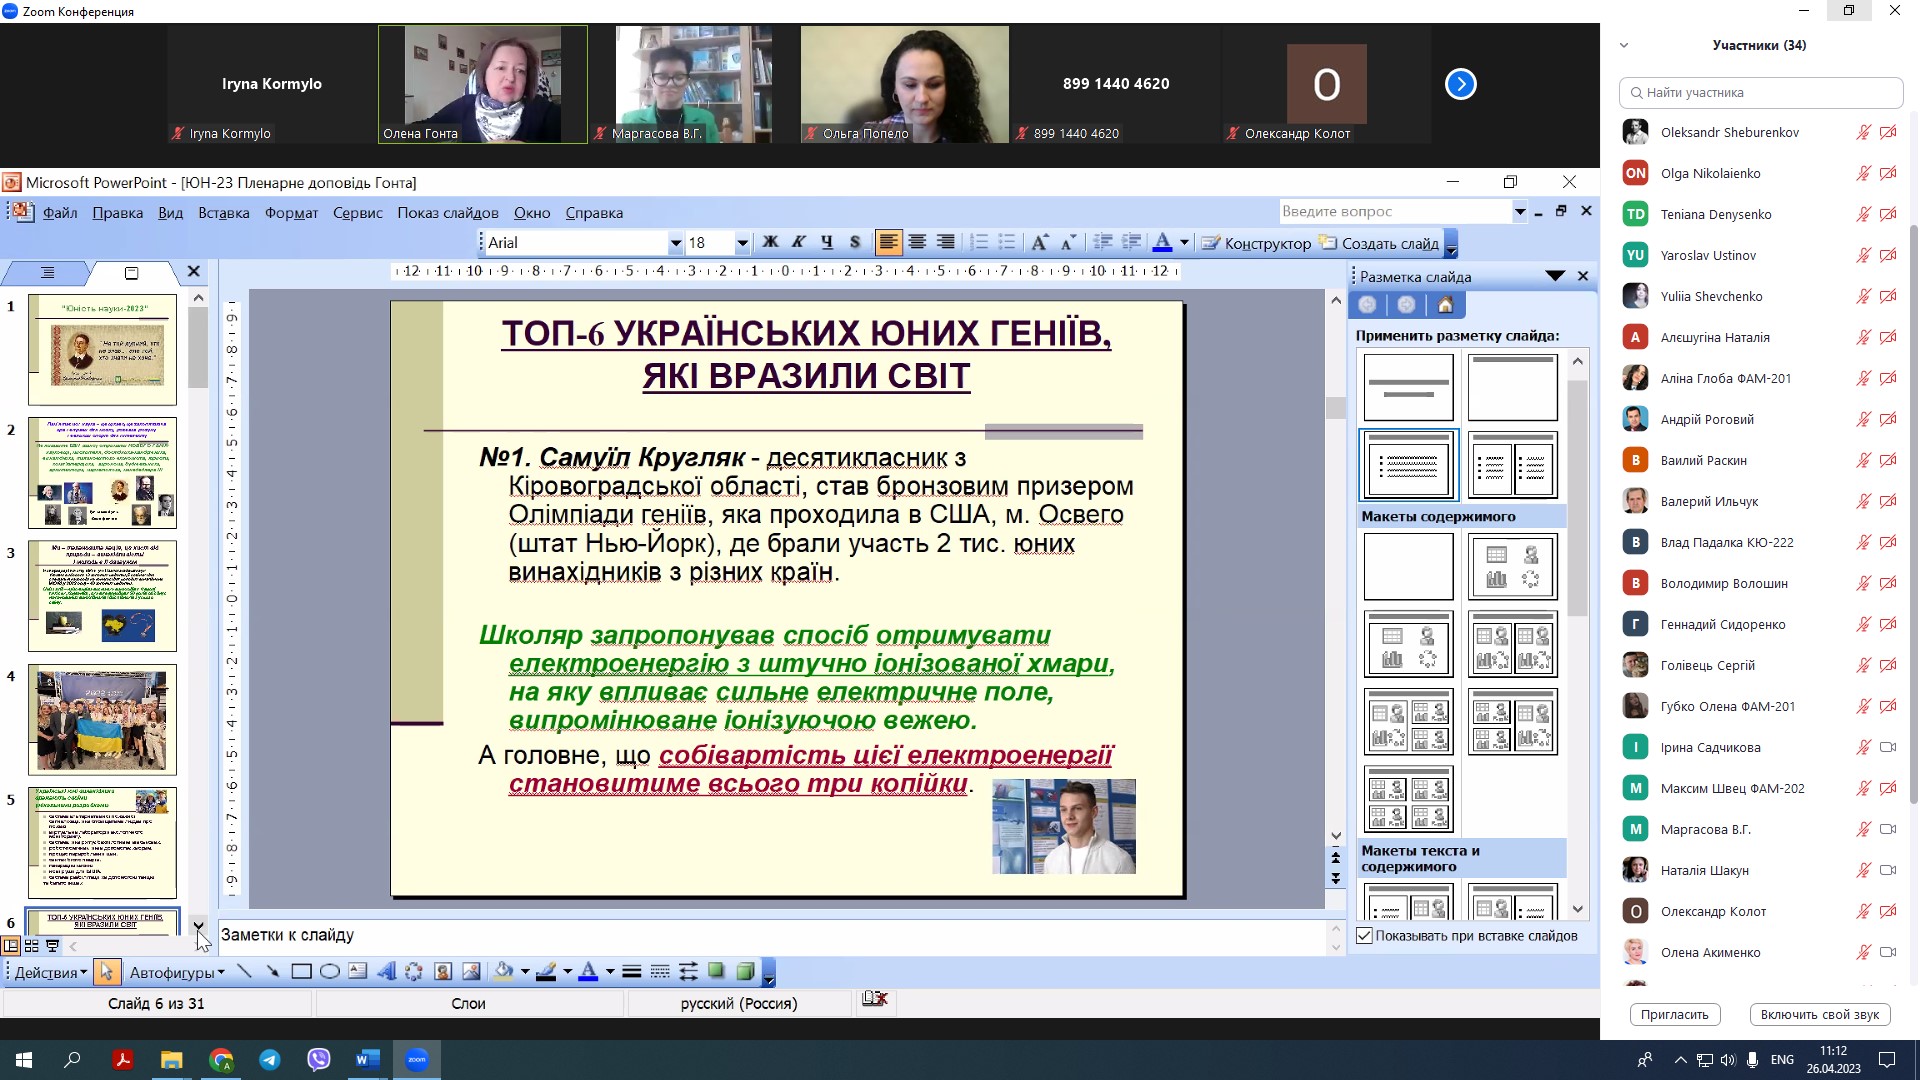
Task: Open the Показ слайдов menu
Action: [447, 213]
